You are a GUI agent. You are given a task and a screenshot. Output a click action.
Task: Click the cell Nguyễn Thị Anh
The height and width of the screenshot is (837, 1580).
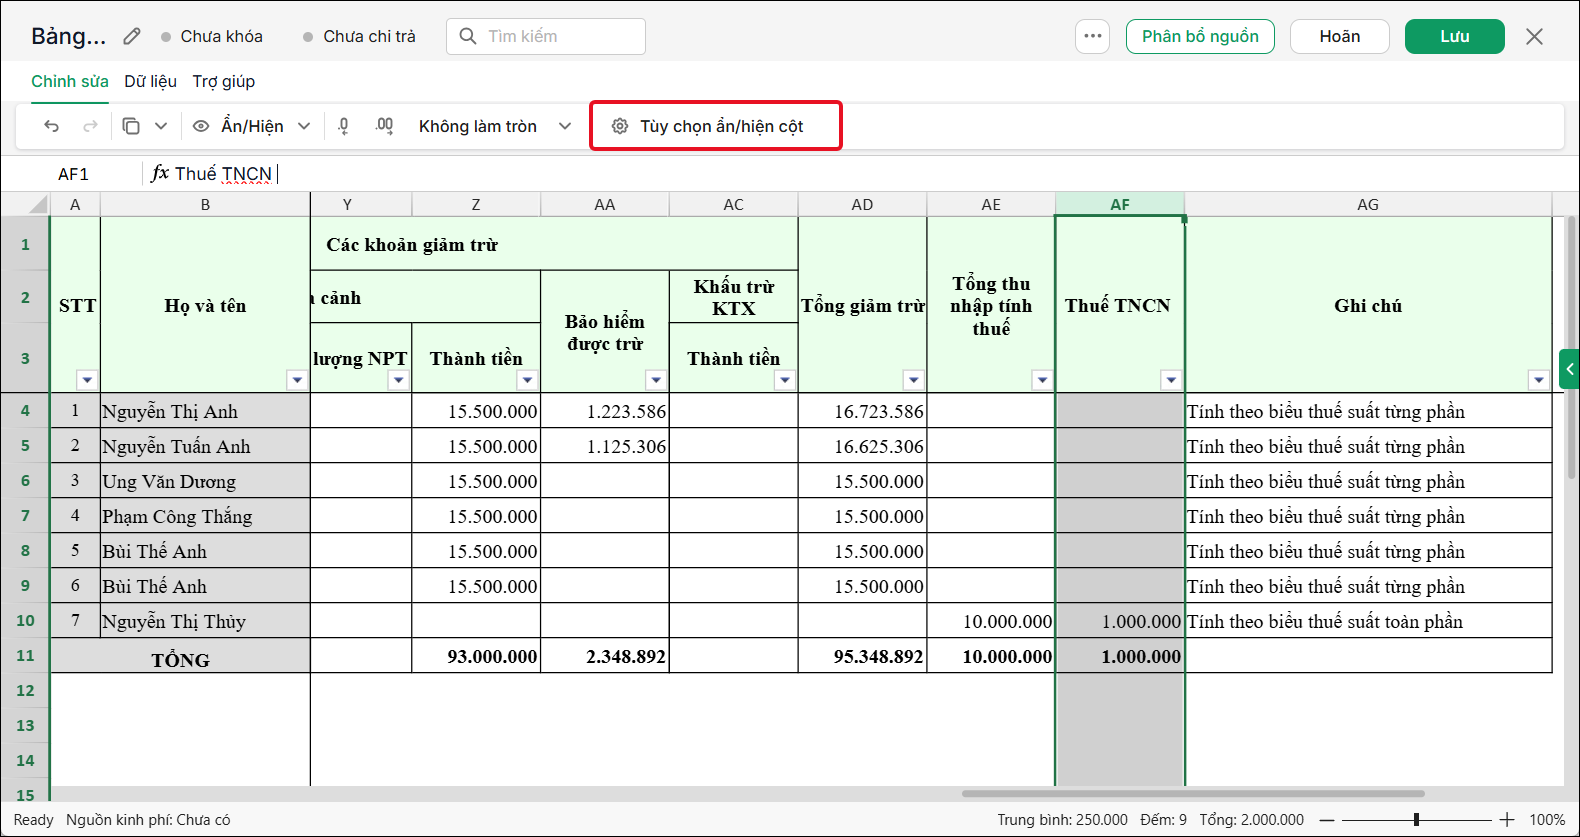205,411
